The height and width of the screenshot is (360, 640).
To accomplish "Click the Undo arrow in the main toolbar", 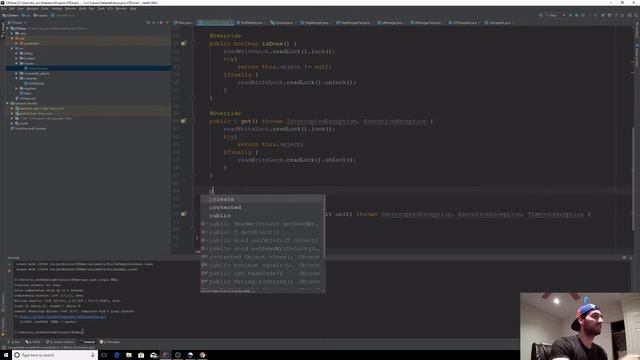I will [x=622, y=15].
